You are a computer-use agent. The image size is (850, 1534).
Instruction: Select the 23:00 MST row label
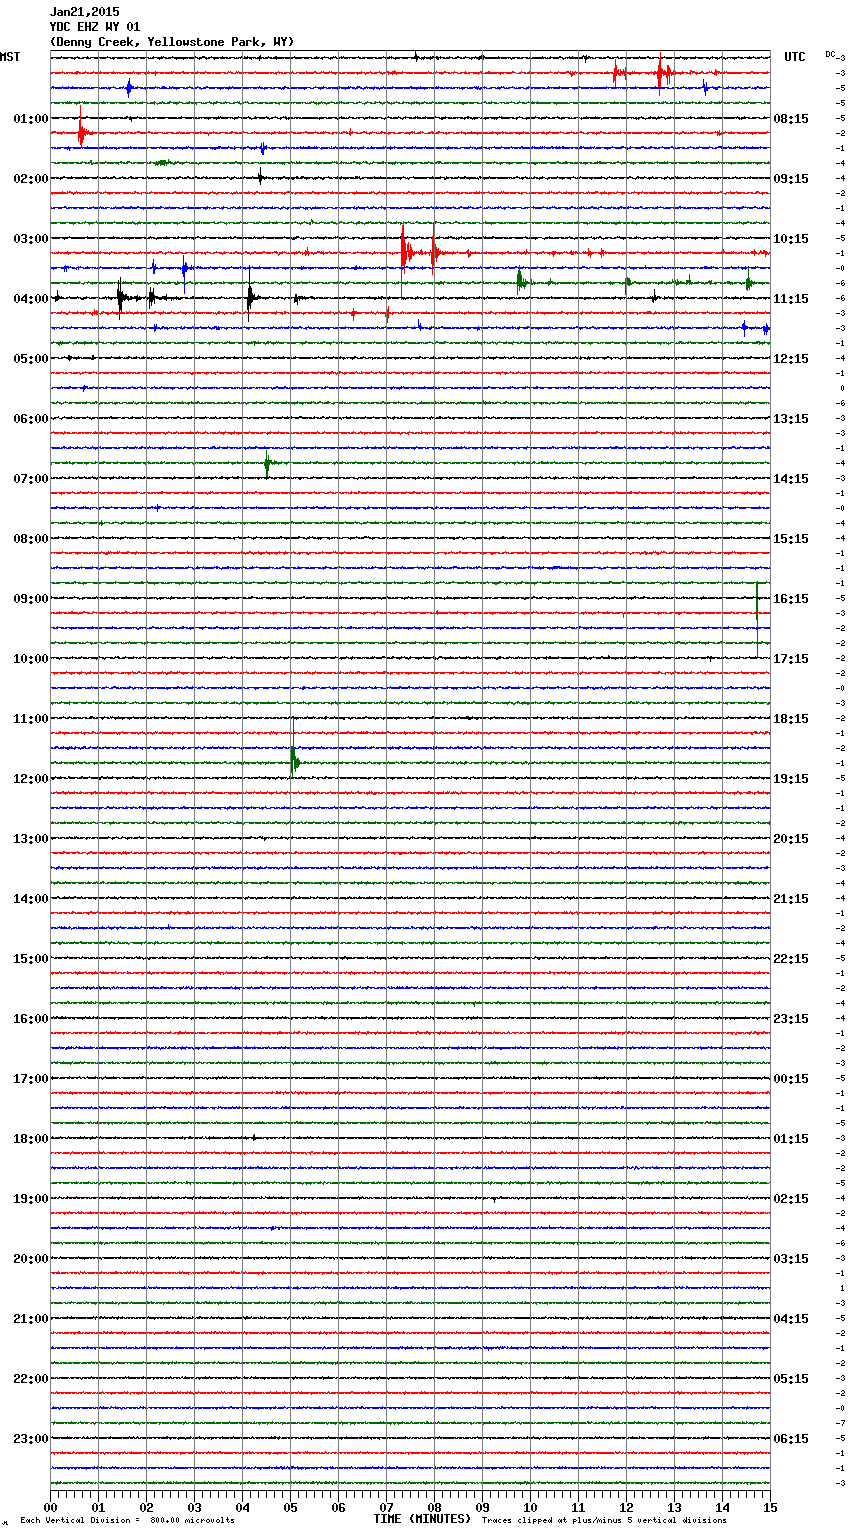30,1439
